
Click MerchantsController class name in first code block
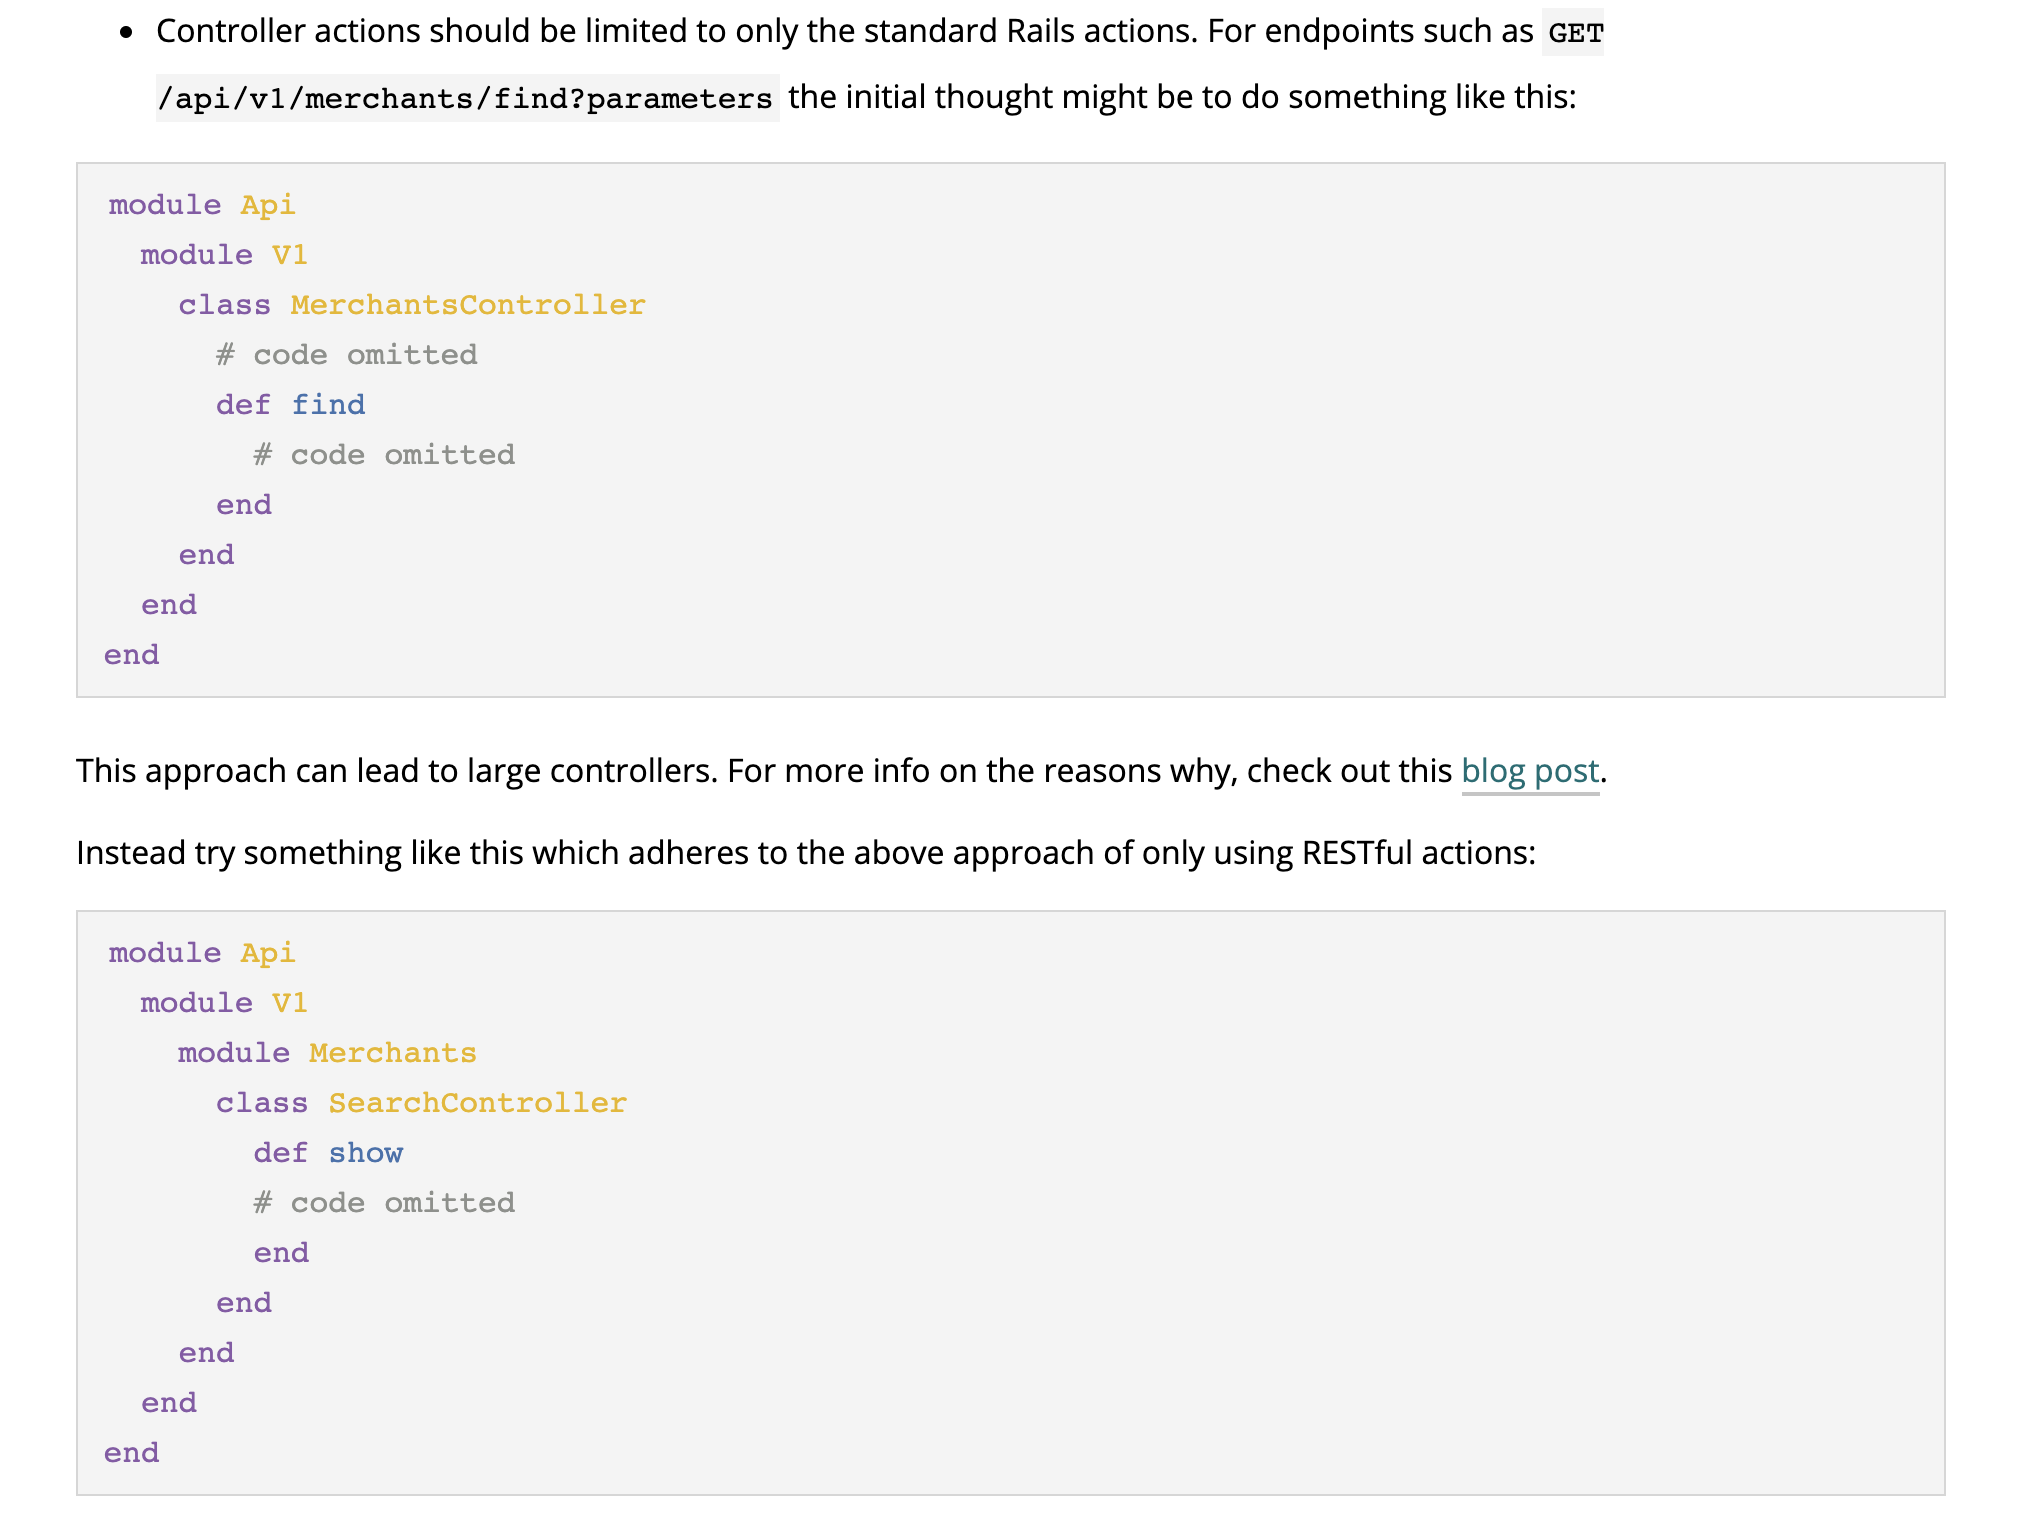468,304
